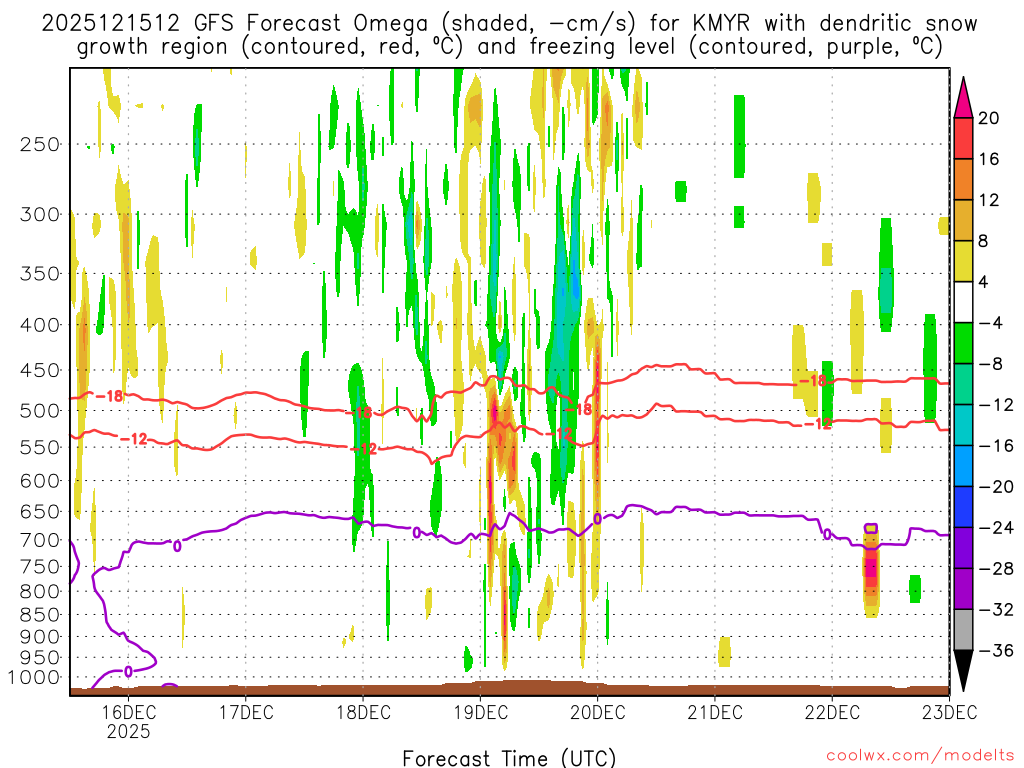Viewport: 1024px width, 768px height.
Task: Click the 450 pressure level label
Action: pyautogui.click(x=40, y=370)
